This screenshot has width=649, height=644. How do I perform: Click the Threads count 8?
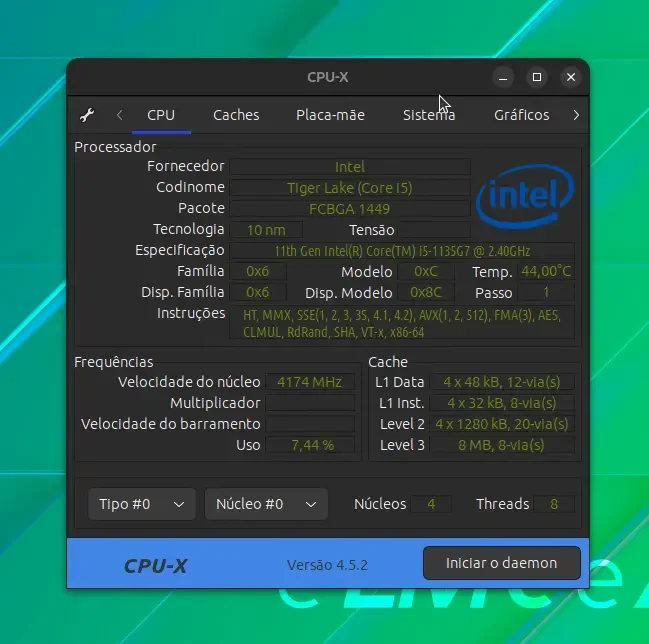pos(554,504)
